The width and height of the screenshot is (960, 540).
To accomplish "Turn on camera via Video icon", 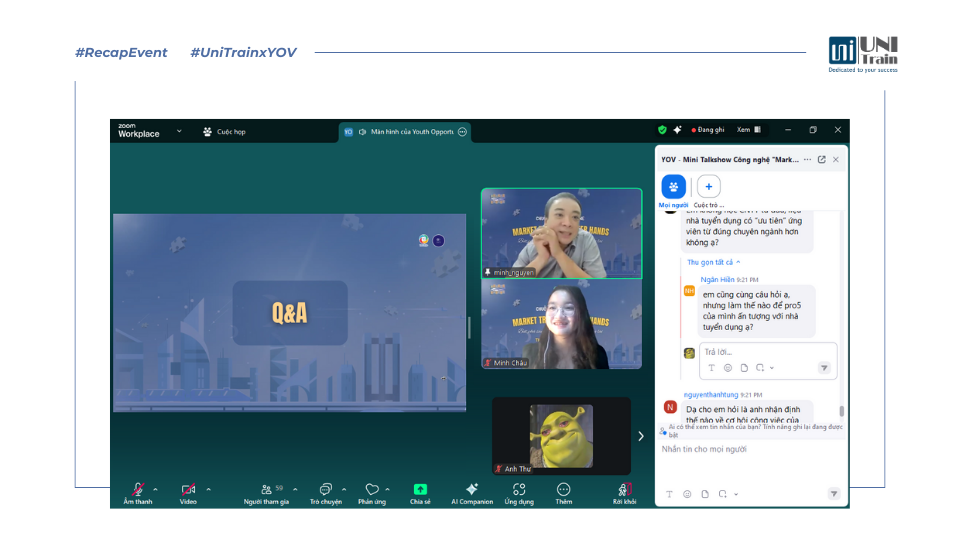I will [188, 489].
